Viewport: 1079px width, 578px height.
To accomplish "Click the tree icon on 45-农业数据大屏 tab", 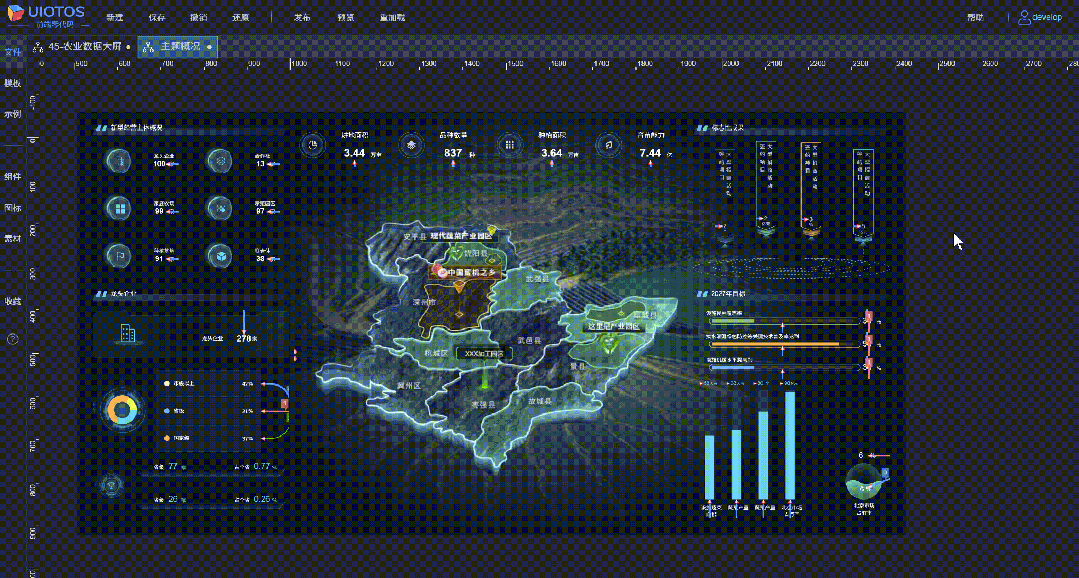I will (x=38, y=47).
